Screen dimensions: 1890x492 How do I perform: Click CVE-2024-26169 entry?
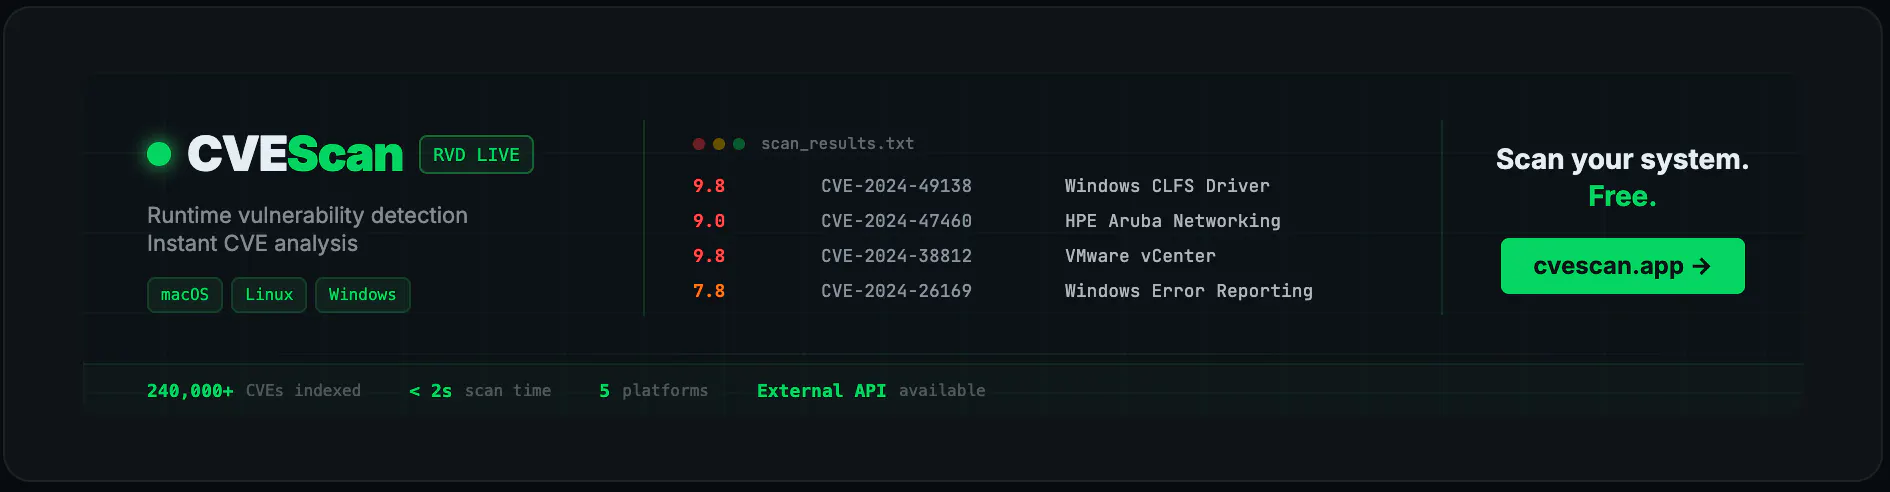pos(896,291)
